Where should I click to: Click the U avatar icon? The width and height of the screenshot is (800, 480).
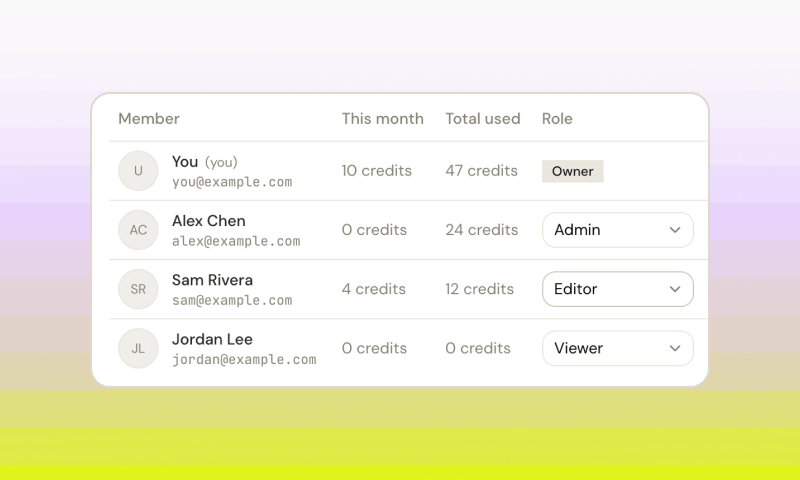click(138, 171)
